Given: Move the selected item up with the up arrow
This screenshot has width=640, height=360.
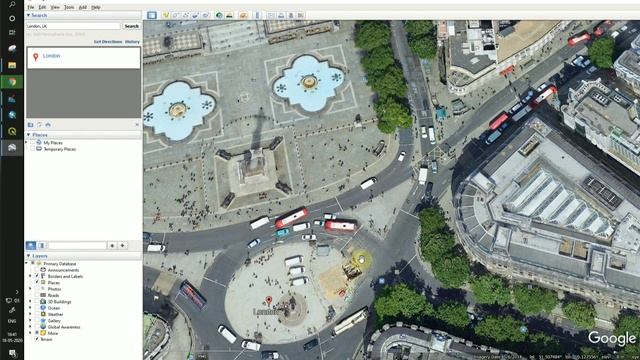Looking at the screenshot, I should point(112,245).
